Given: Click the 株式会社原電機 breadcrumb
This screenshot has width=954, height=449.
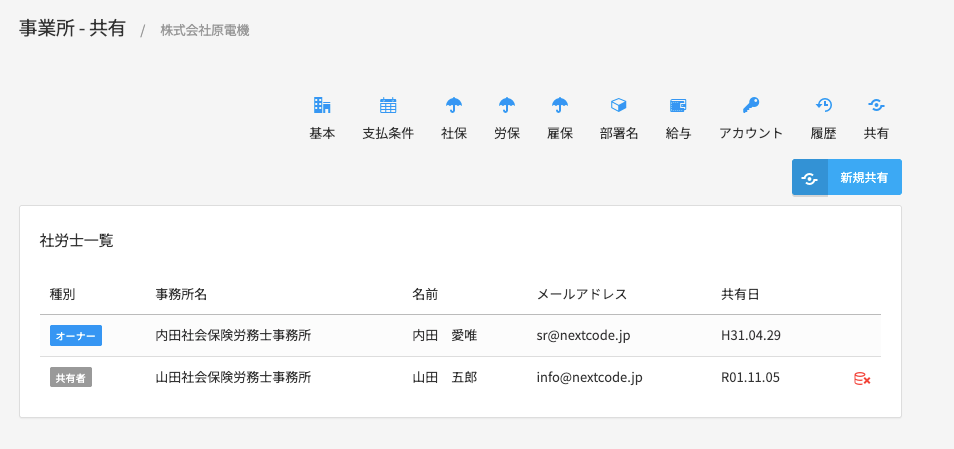Looking at the screenshot, I should click(205, 30).
